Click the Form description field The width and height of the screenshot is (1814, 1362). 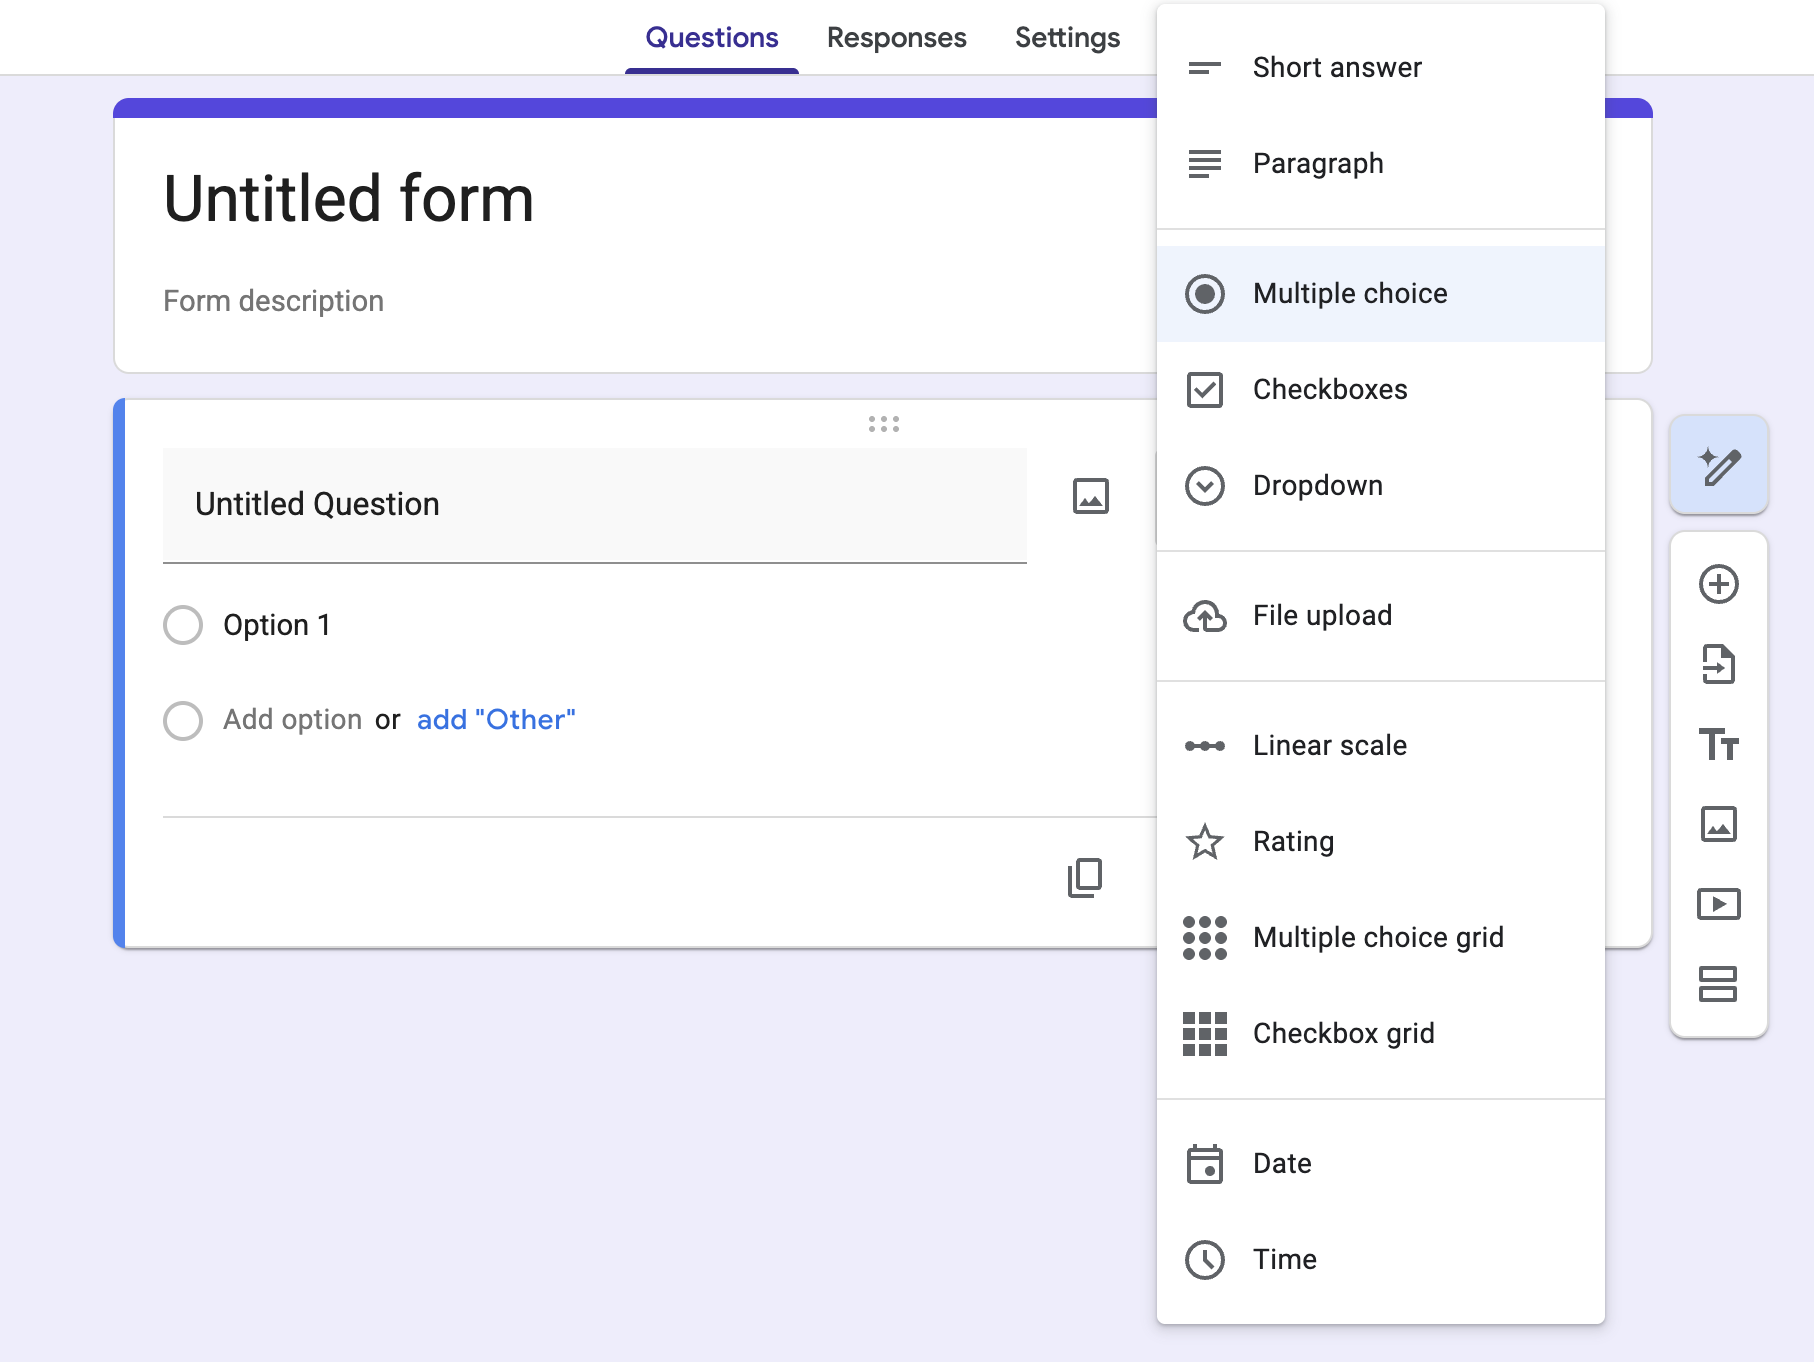(274, 301)
